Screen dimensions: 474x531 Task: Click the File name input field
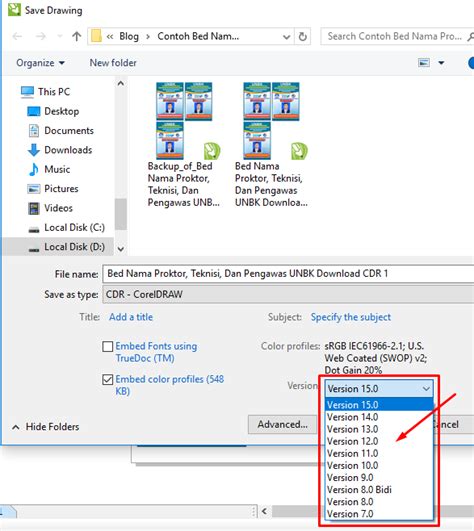[x=288, y=274]
